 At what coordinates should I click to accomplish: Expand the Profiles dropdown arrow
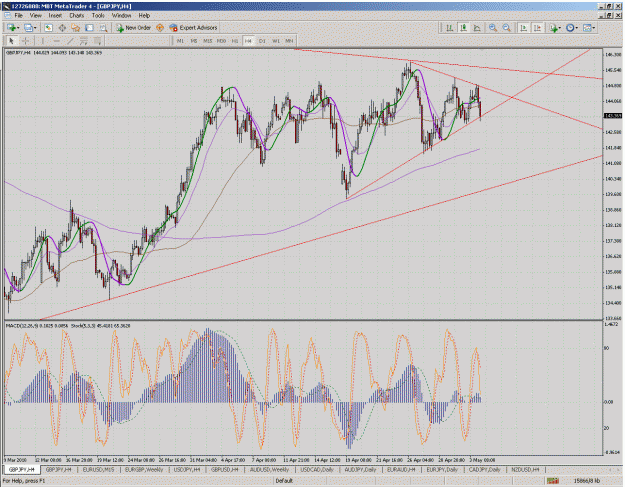pos(35,28)
